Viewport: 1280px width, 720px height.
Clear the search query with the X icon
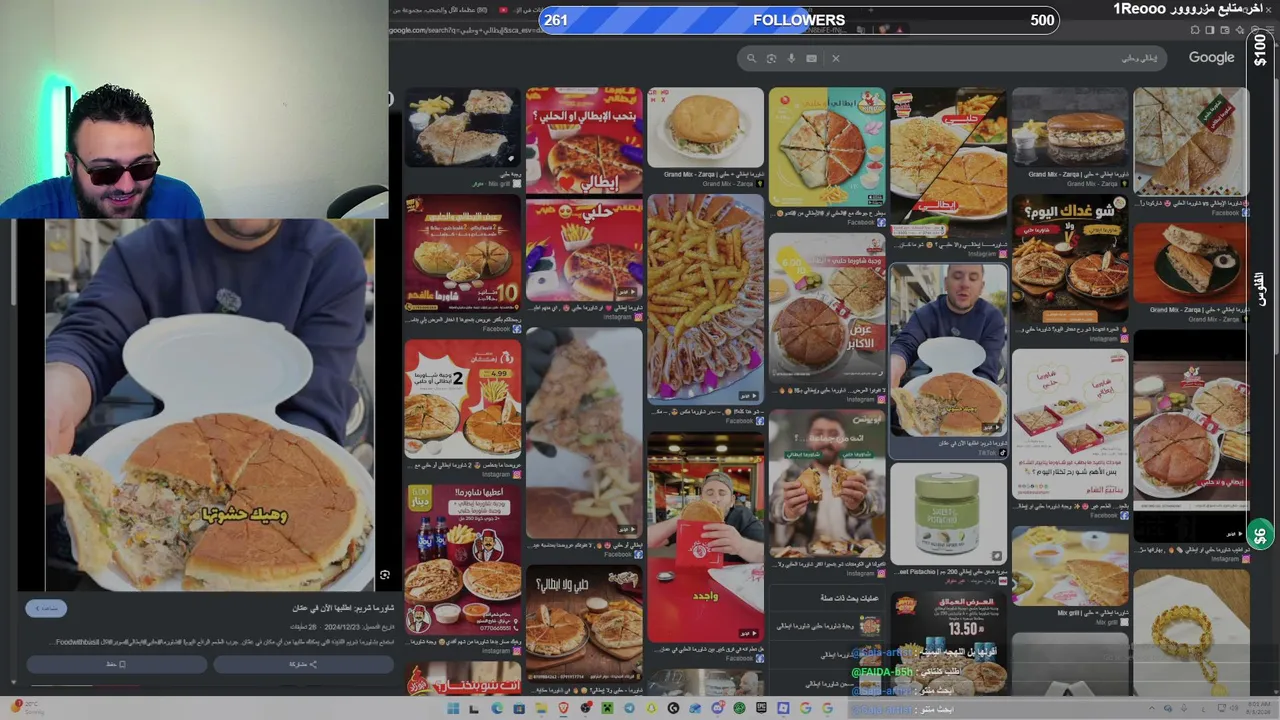[x=836, y=58]
